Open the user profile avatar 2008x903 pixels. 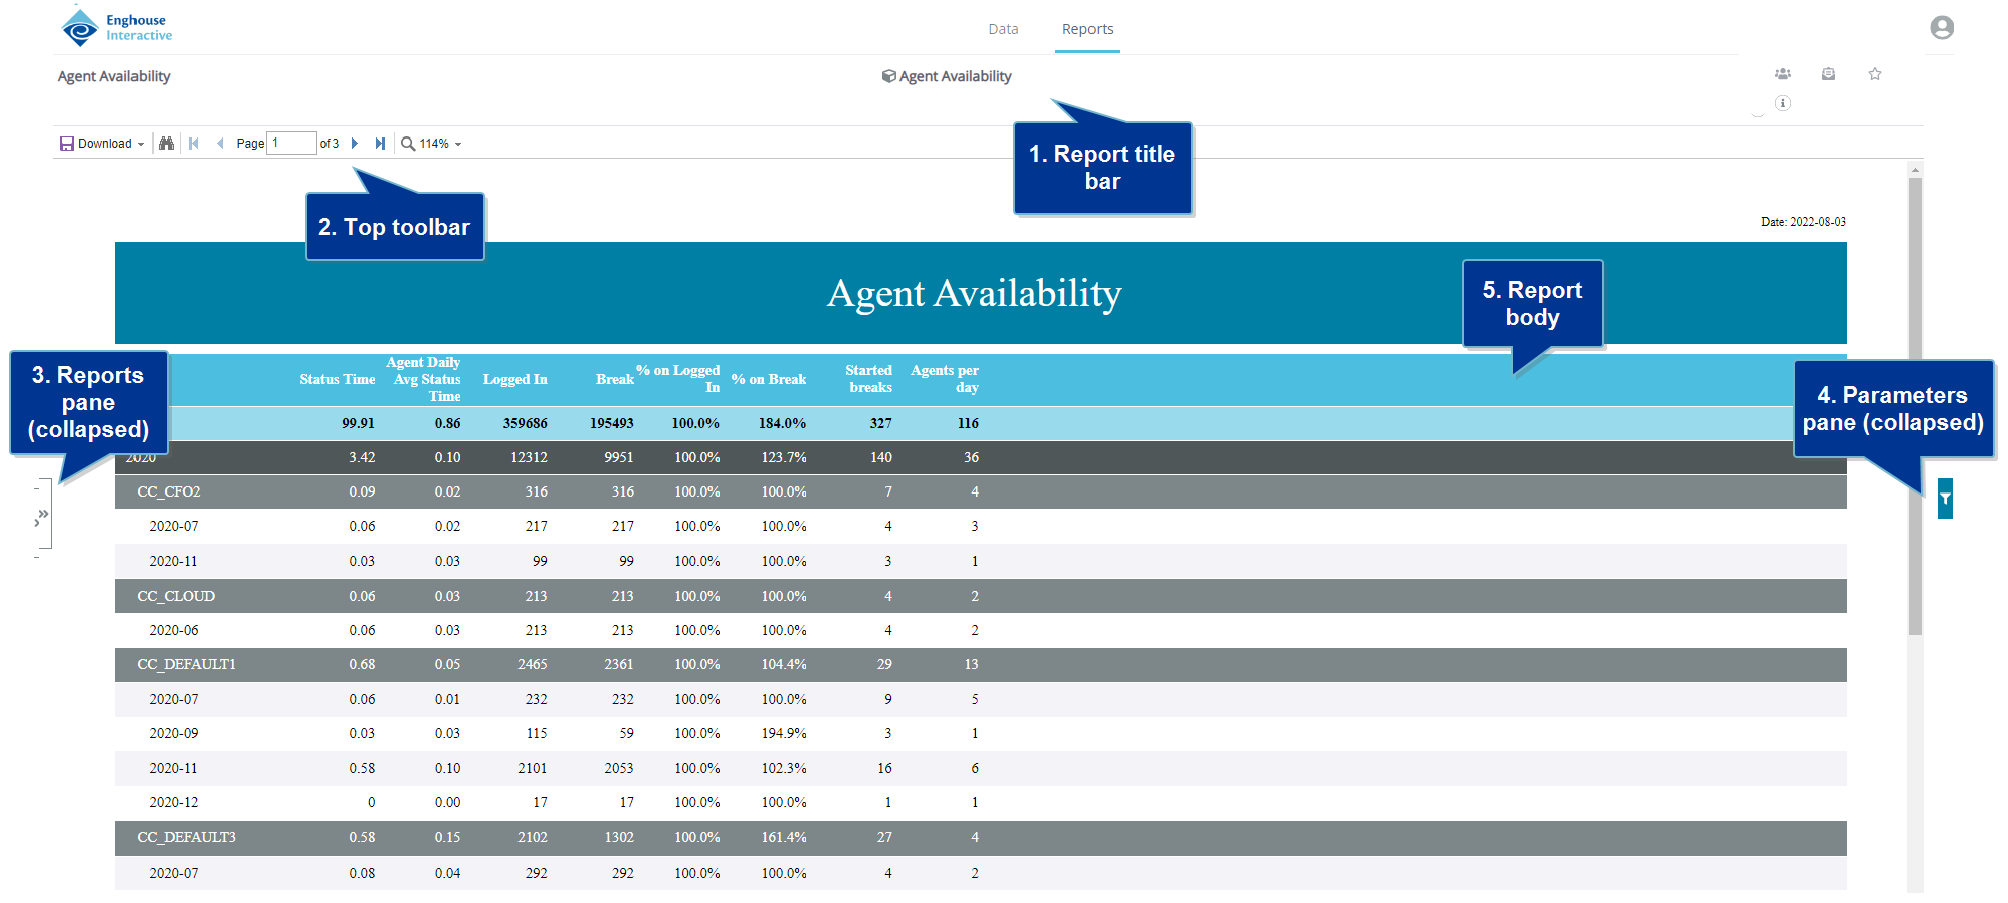tap(1941, 28)
